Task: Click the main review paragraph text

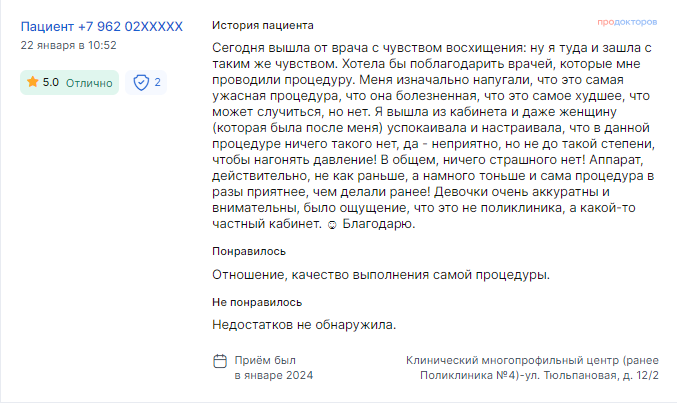Action: click(x=433, y=136)
